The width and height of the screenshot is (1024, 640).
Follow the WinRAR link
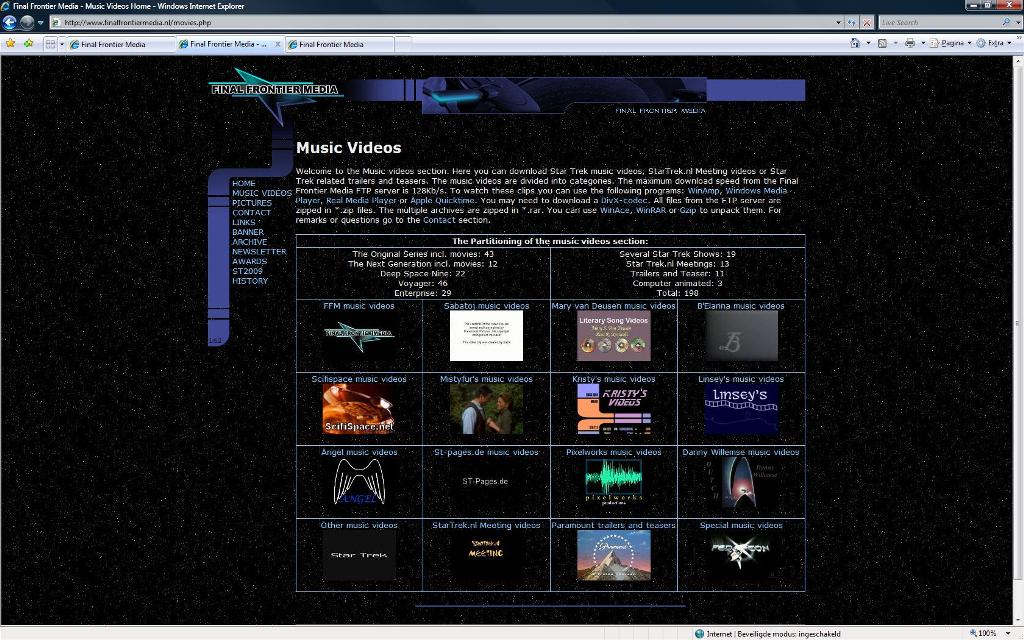pos(650,210)
